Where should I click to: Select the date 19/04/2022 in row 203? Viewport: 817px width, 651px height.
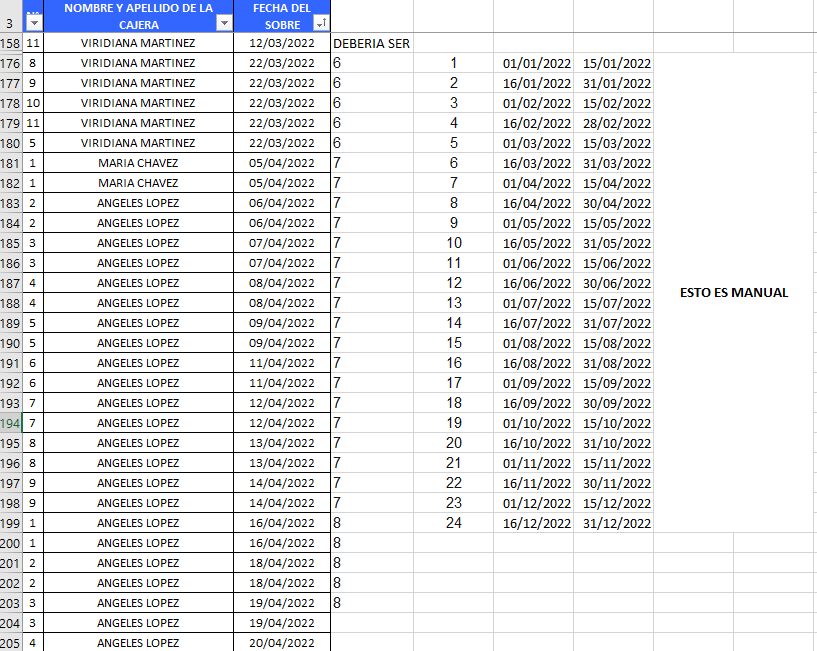(282, 603)
